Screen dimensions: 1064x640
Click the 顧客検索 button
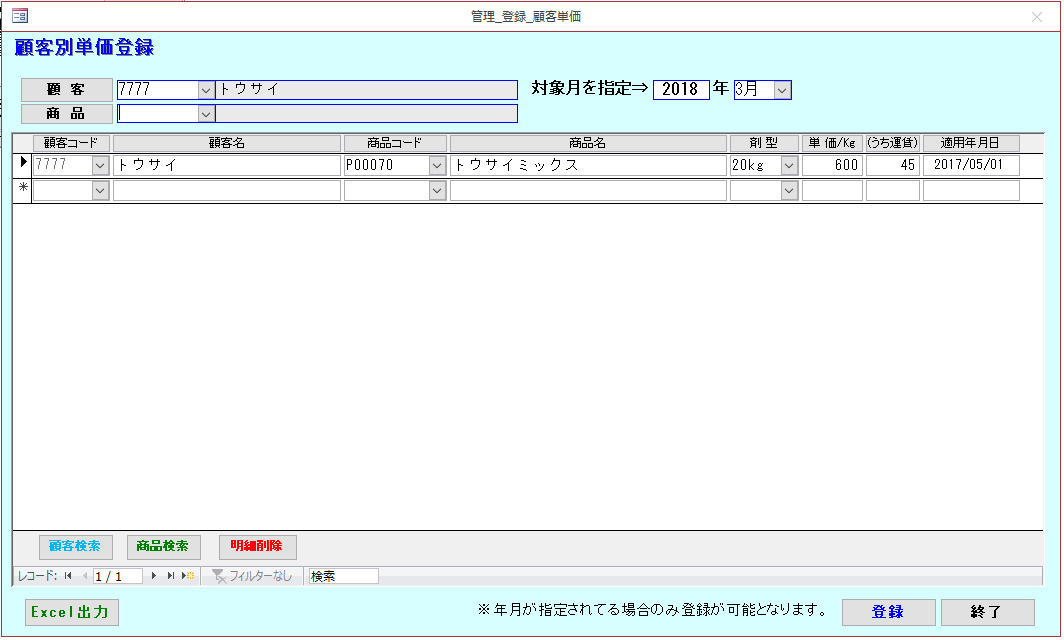75,547
